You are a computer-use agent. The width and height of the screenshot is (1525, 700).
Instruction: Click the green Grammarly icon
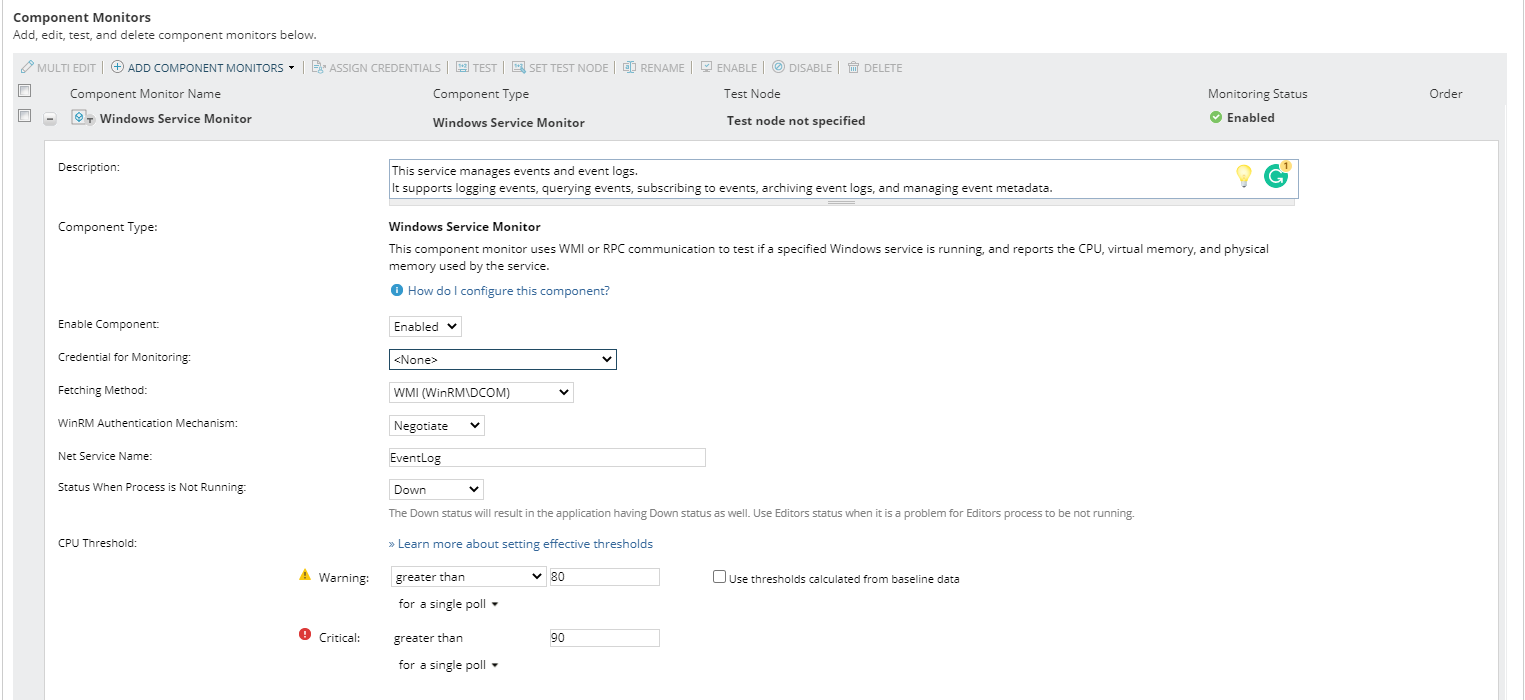1276,176
